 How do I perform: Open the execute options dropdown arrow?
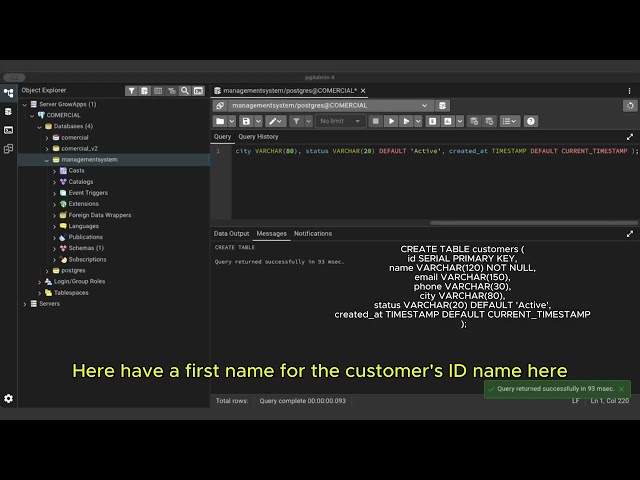(x=418, y=121)
